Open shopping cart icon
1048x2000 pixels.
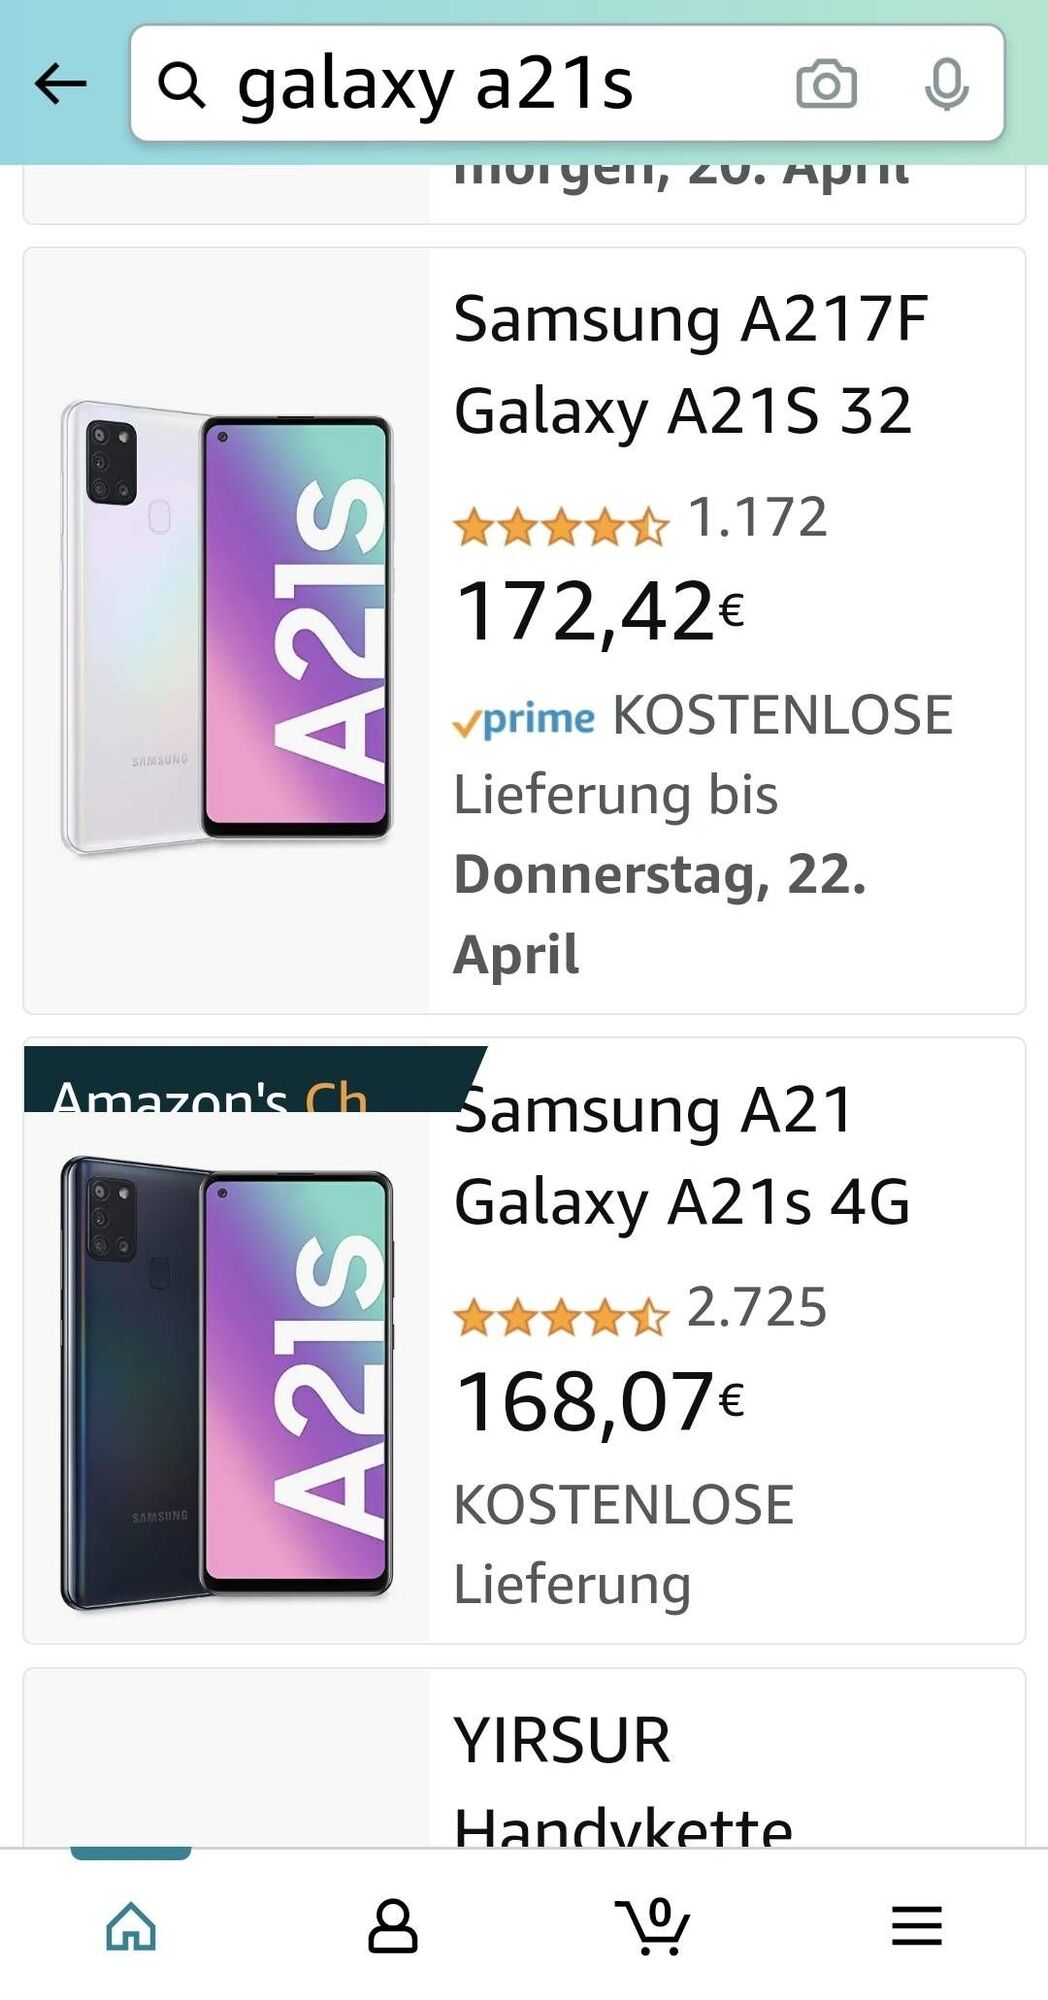[x=652, y=1926]
